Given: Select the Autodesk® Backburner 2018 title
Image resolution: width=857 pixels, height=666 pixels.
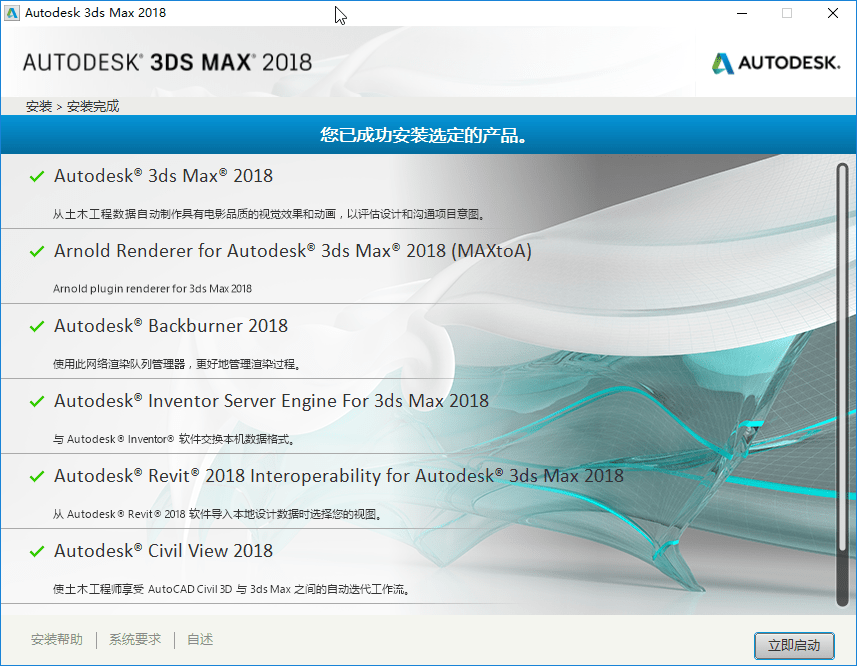Looking at the screenshot, I should [171, 326].
